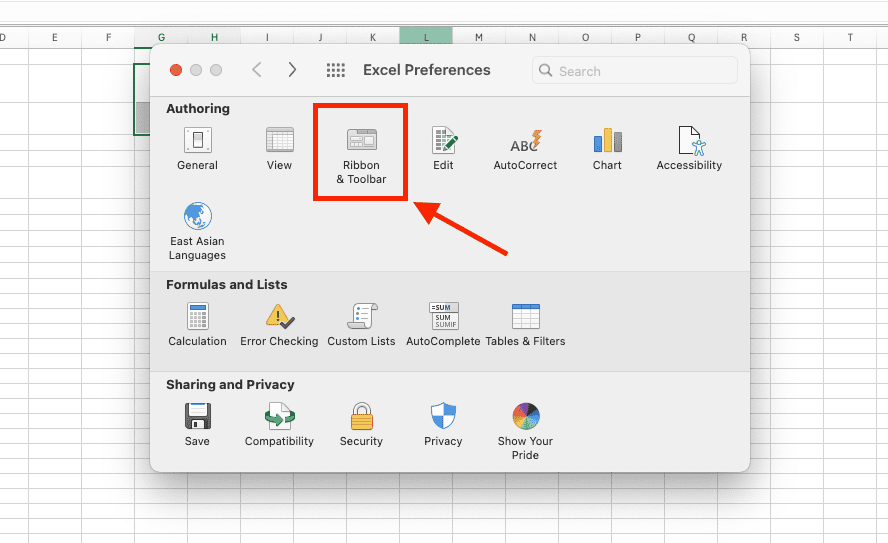Open Edit preferences
Screen dimensions: 888x543
point(443,149)
